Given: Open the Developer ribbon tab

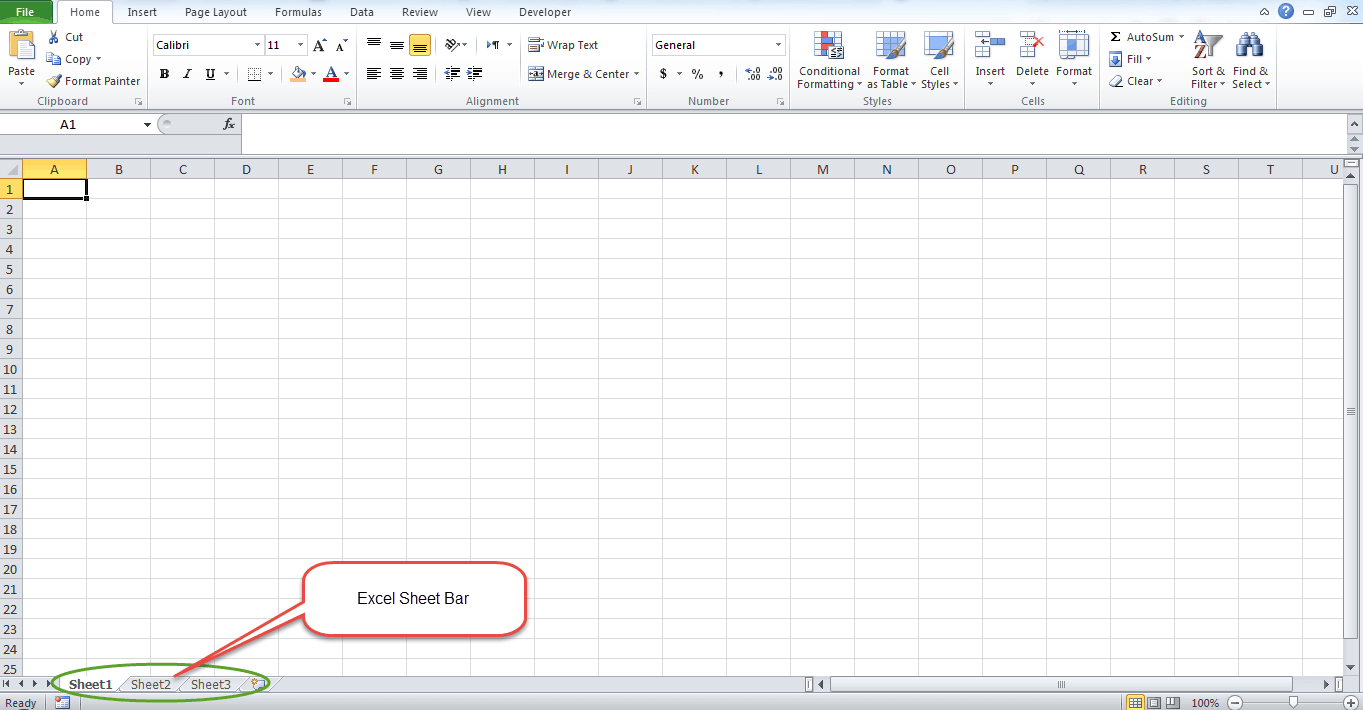Looking at the screenshot, I should pos(545,12).
